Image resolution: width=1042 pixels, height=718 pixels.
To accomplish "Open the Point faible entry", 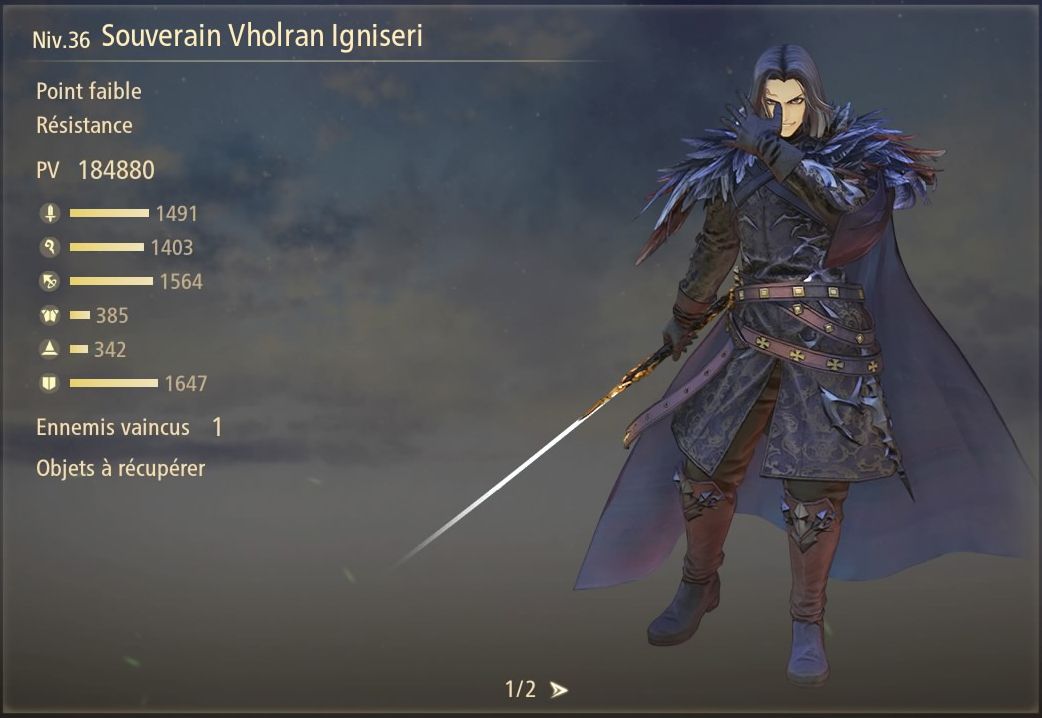I will (88, 91).
